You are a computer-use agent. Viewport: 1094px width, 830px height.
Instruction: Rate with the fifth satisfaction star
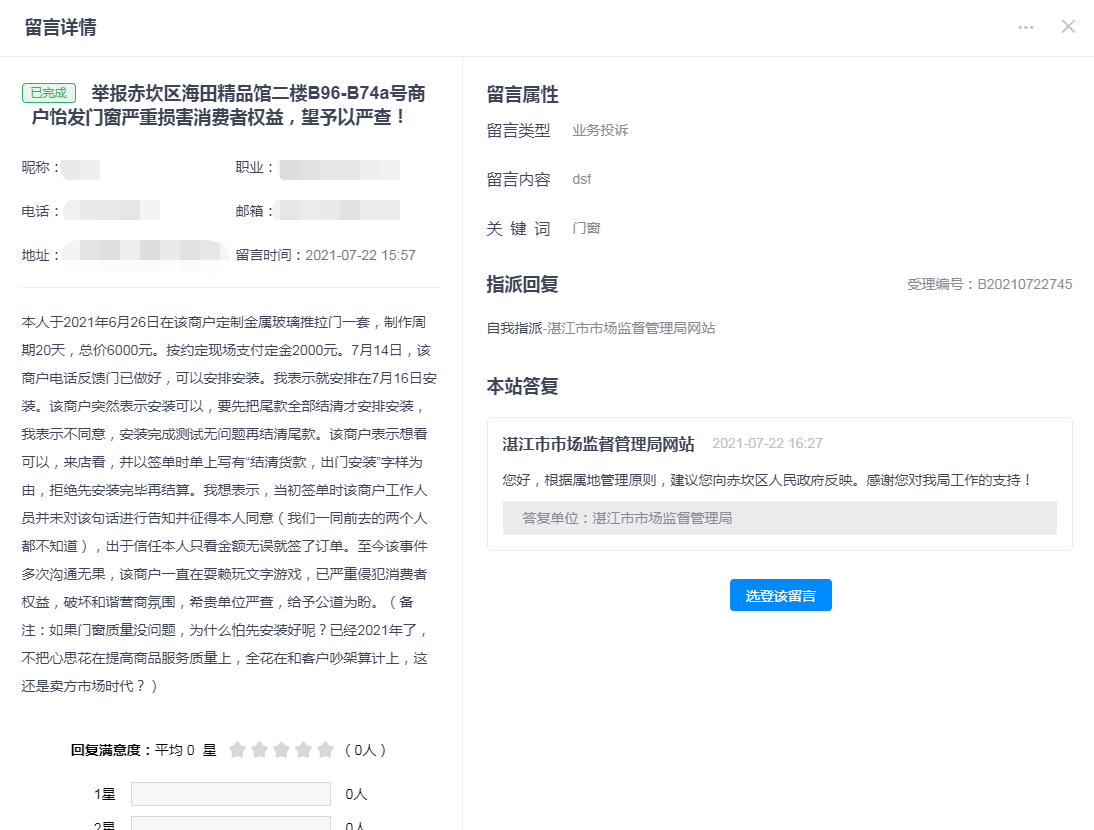pos(325,750)
